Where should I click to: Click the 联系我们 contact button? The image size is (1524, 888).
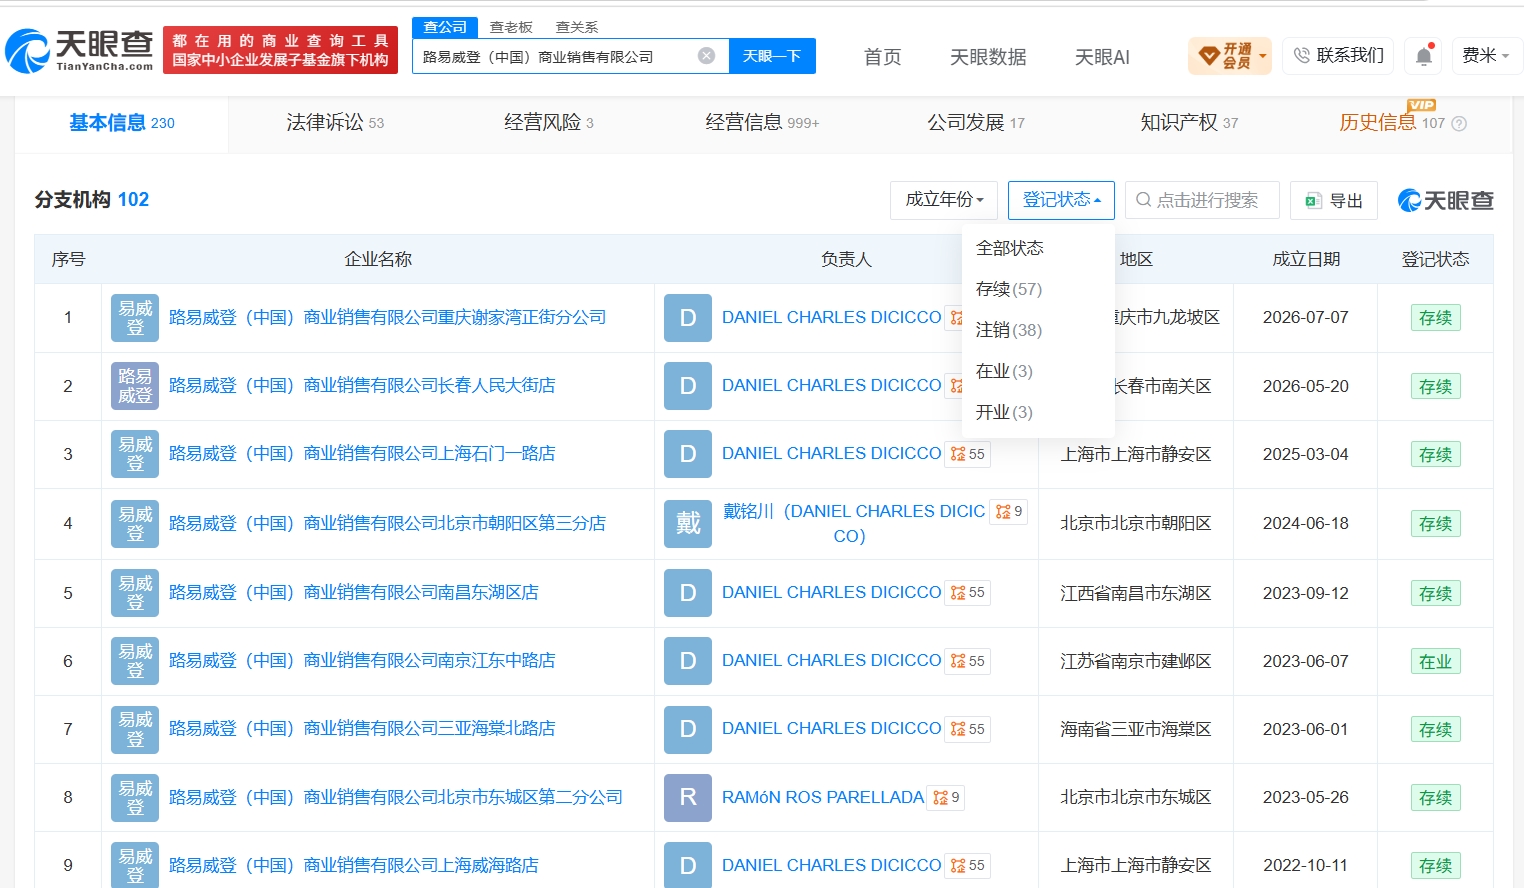1338,56
